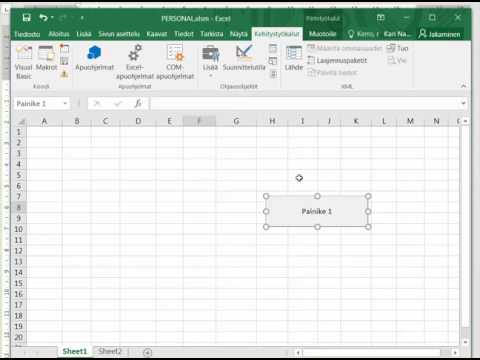This screenshot has width=480, height=360.
Task: Click the Select All corner triangle
Action: click(x=21, y=121)
